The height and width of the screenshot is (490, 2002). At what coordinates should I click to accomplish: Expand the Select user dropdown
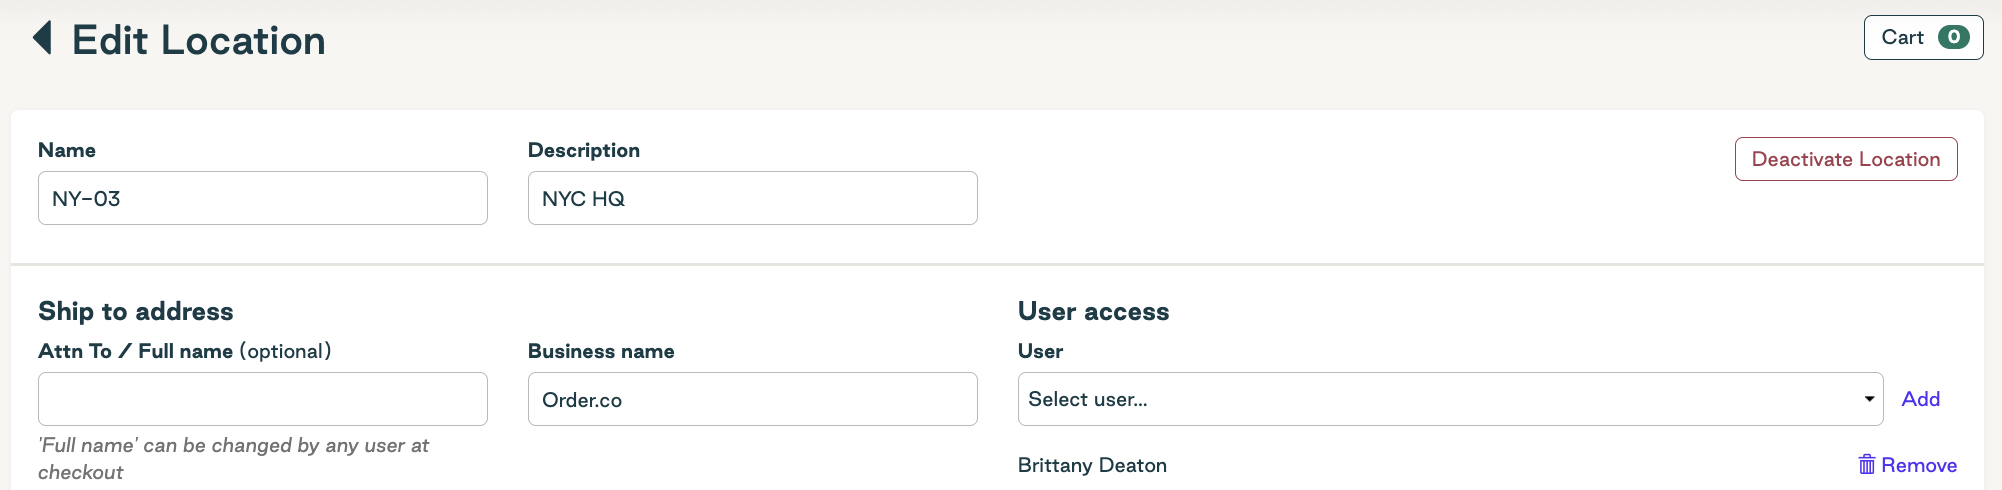tap(1450, 399)
